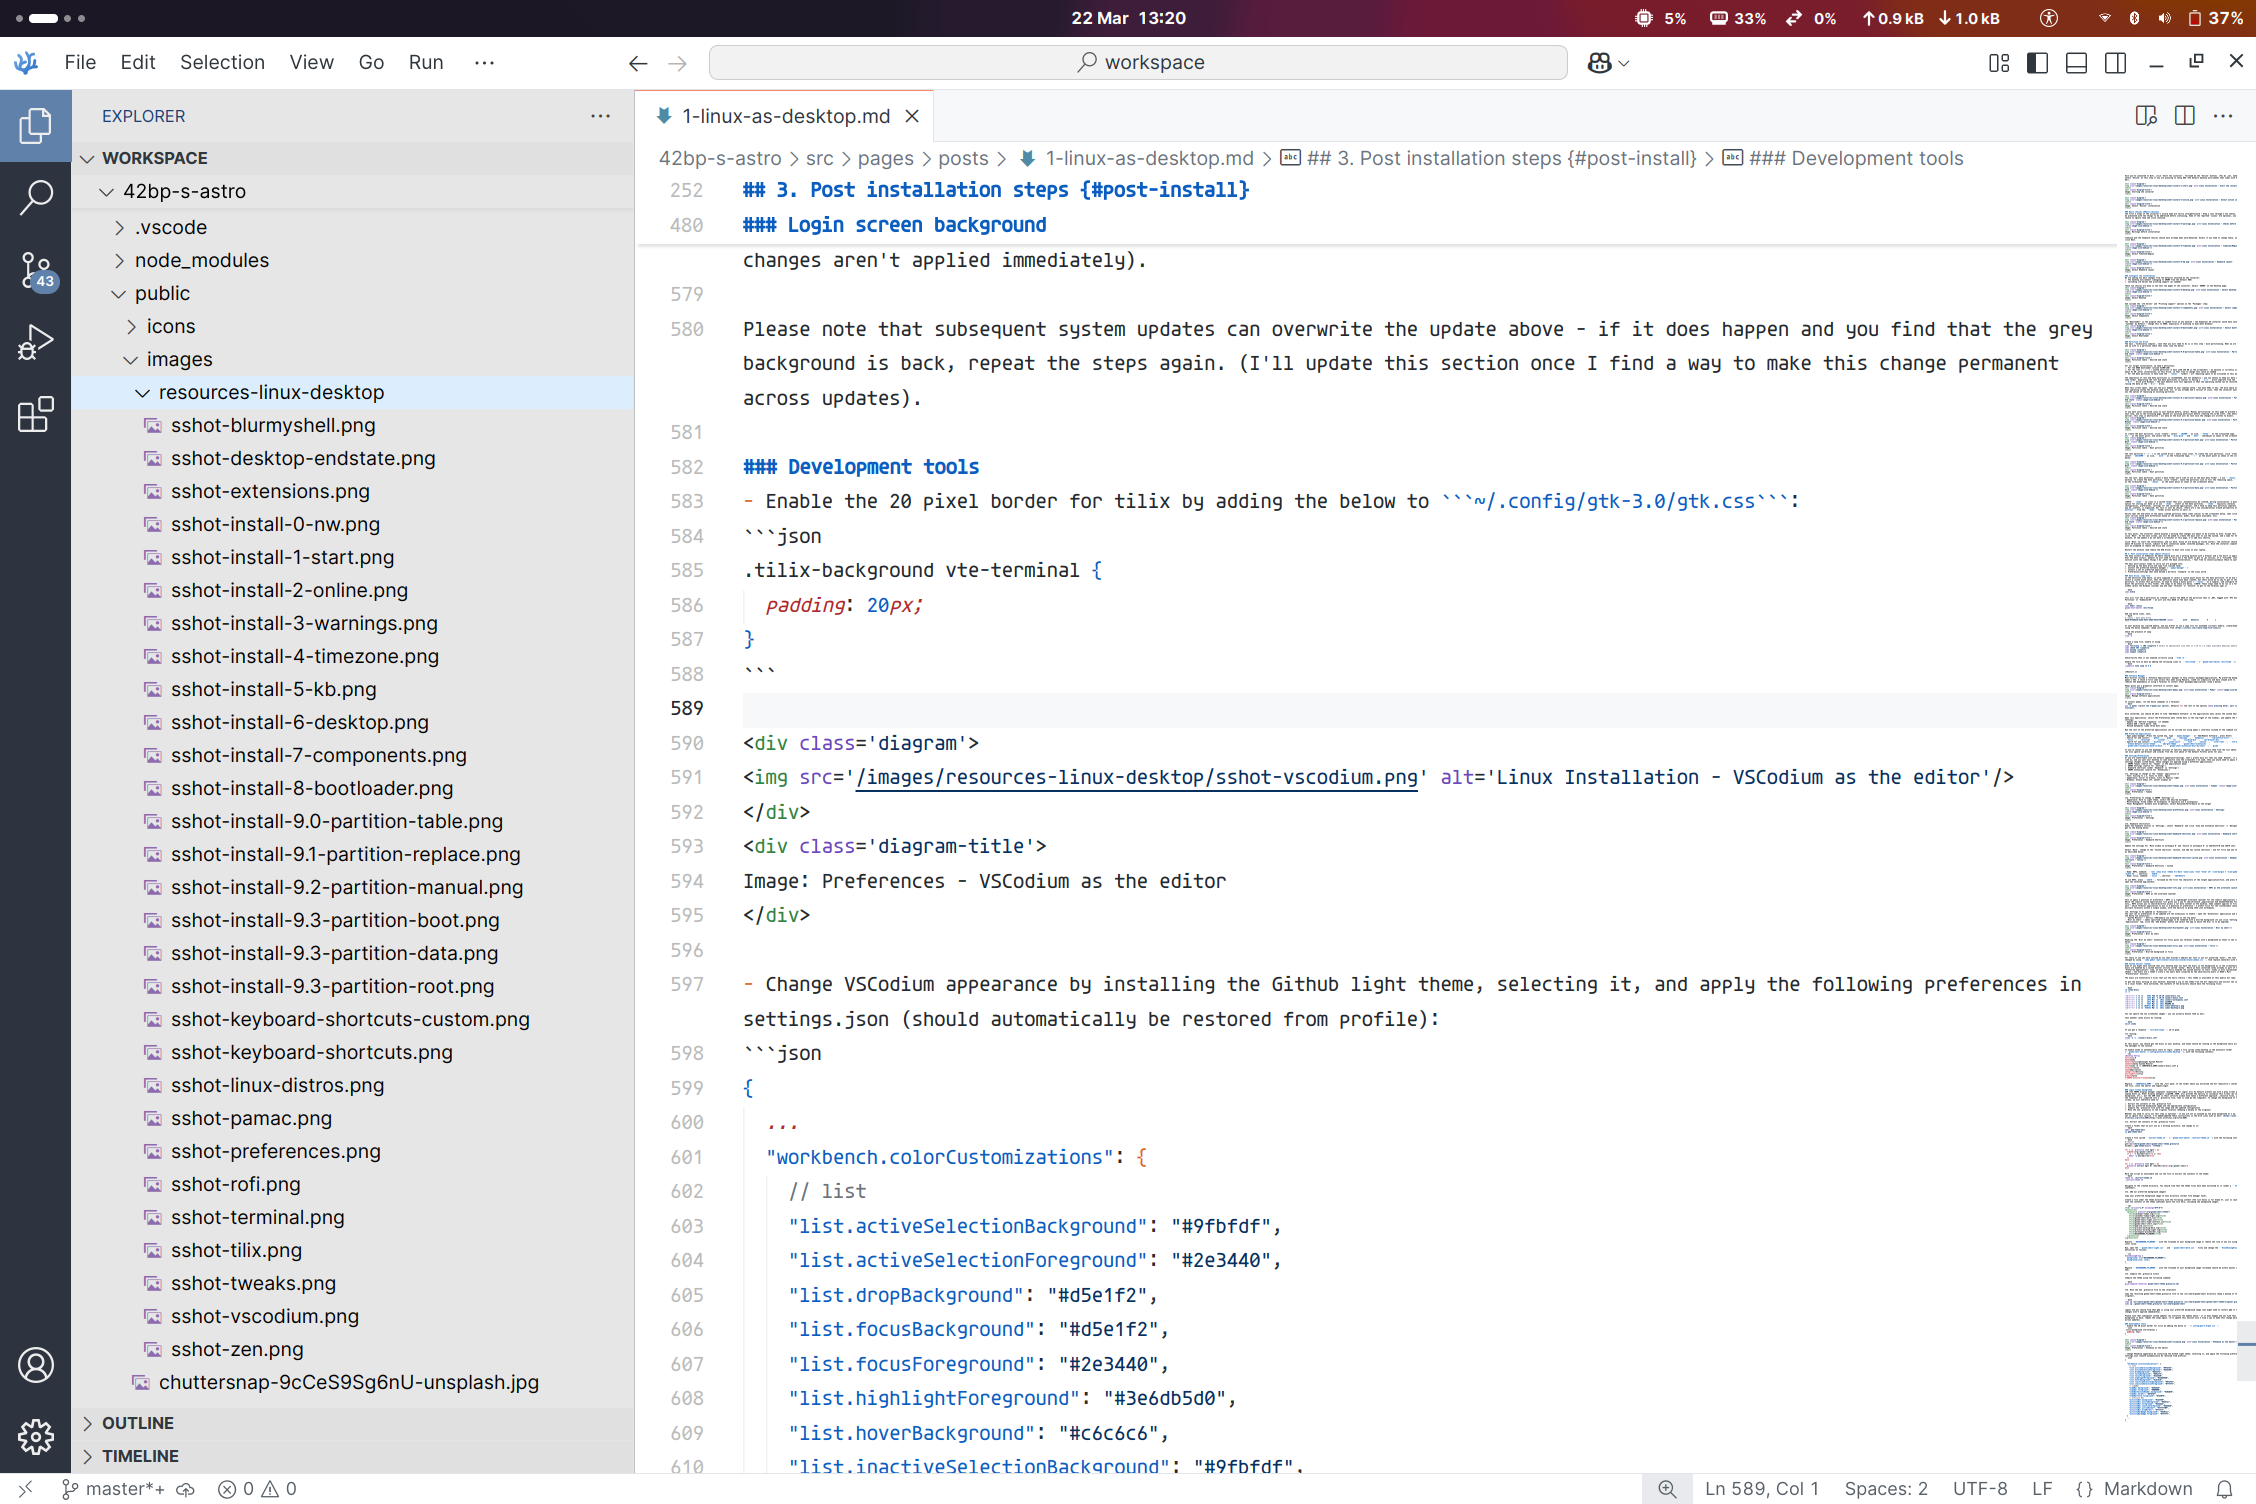Viewport: 2256px width, 1504px height.
Task: Expand the icons folder
Action: pos(353,326)
